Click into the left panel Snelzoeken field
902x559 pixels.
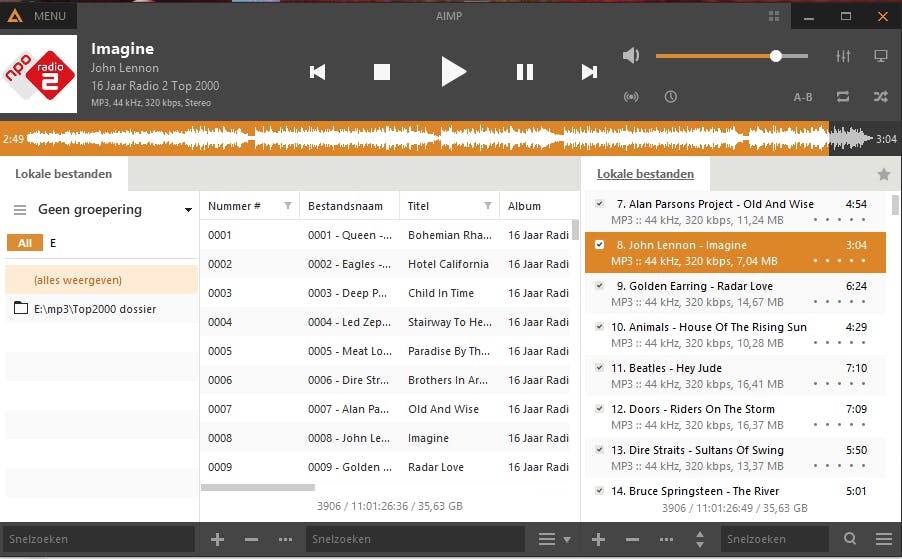(98, 539)
